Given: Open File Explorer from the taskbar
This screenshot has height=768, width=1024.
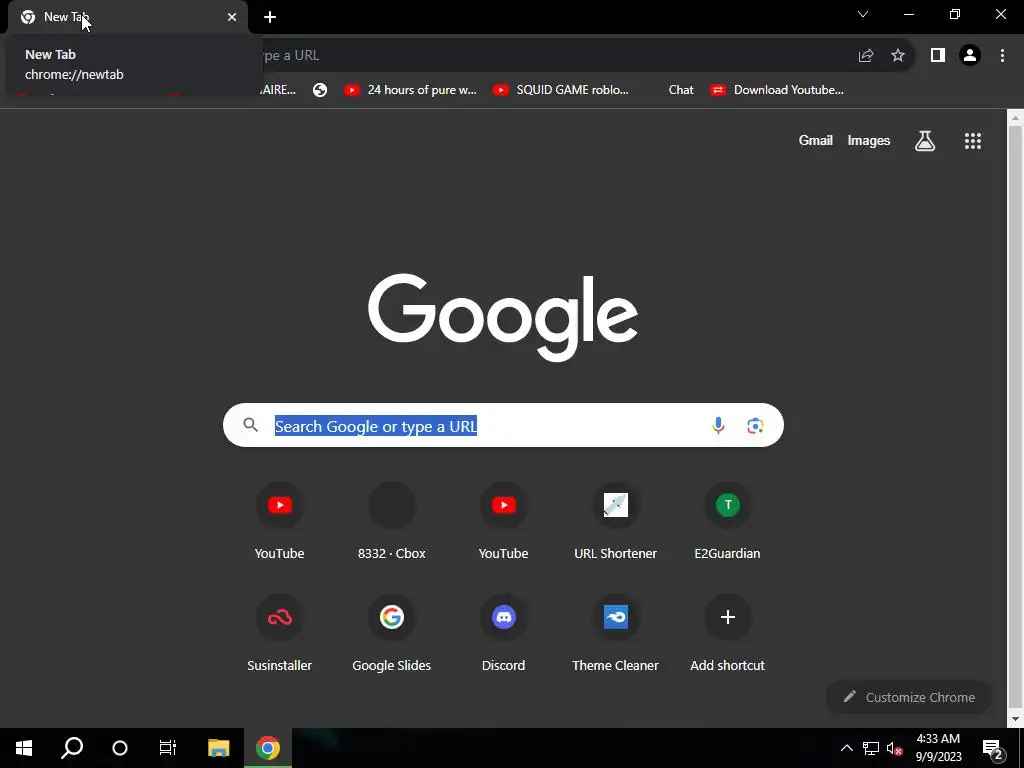Looking at the screenshot, I should 219,748.
